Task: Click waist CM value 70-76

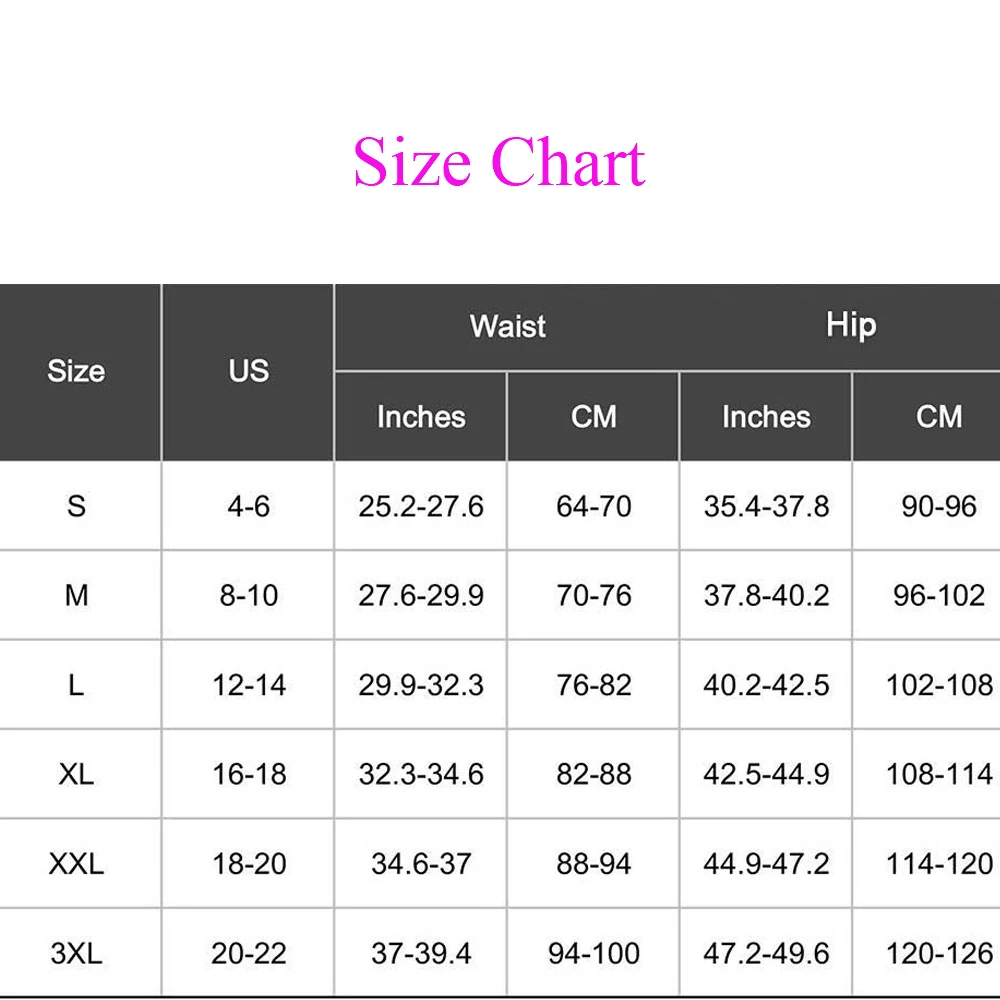Action: [594, 596]
